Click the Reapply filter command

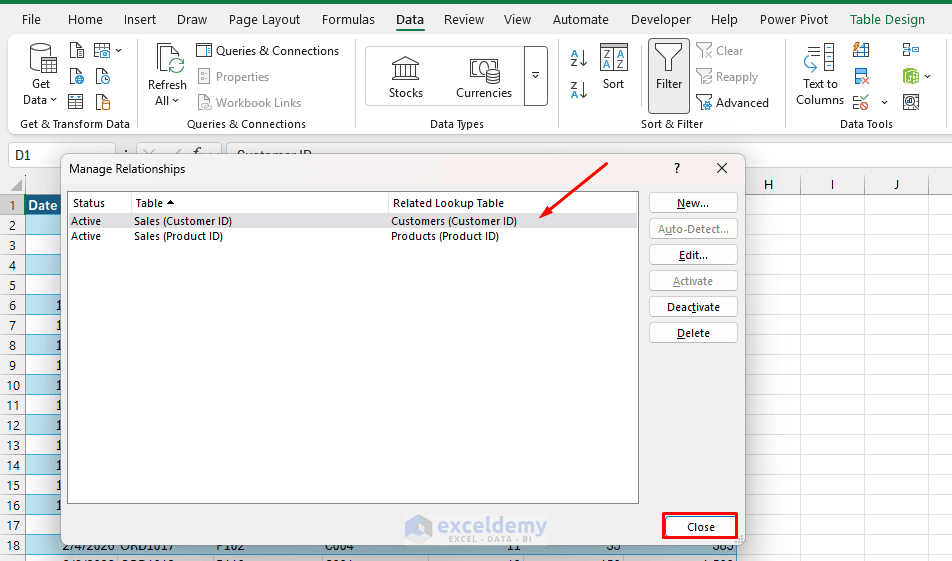tap(727, 76)
